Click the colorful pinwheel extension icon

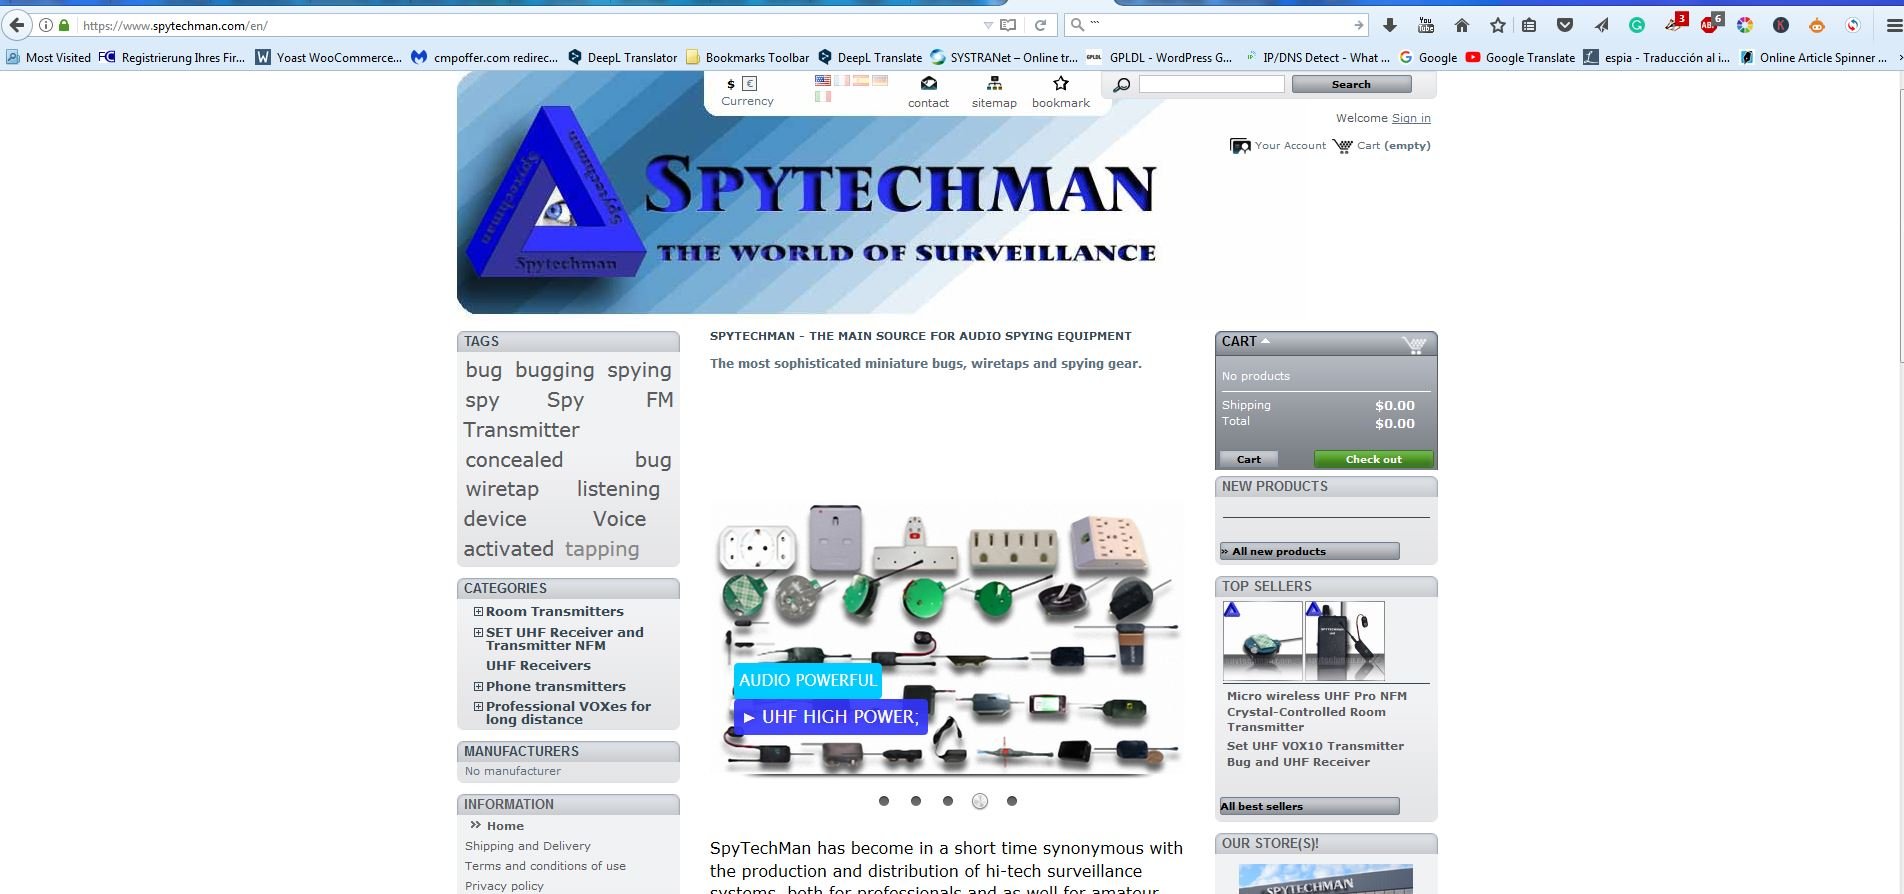click(x=1745, y=25)
